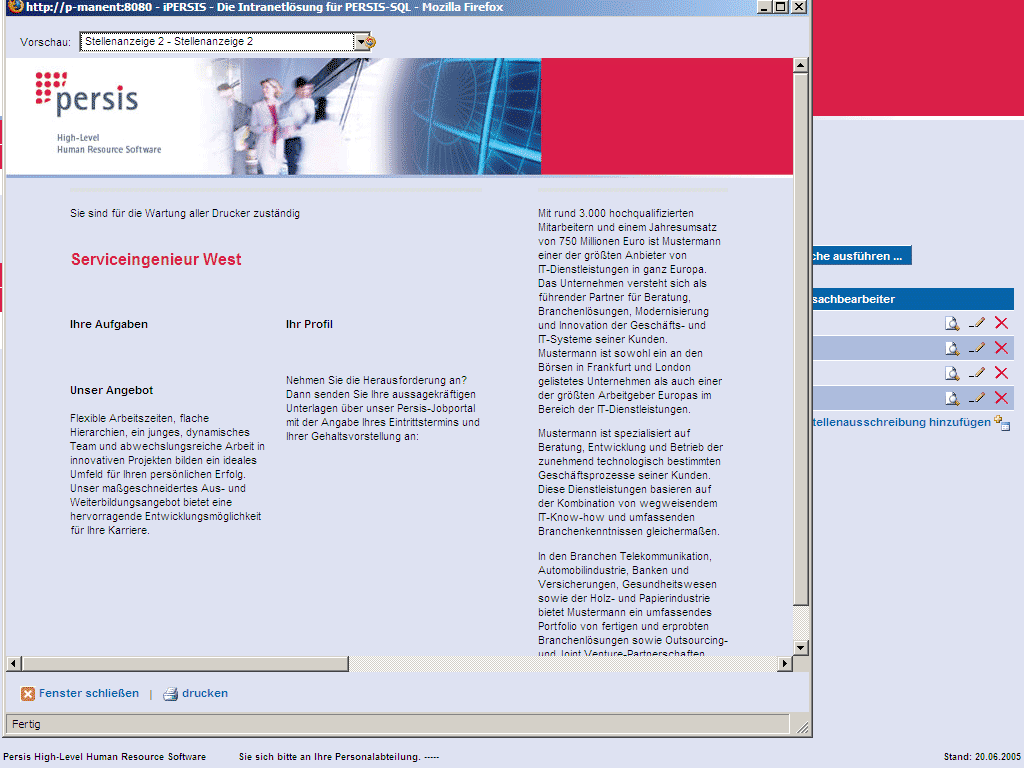
Task: Delete the first row with red X
Action: tap(1001, 323)
